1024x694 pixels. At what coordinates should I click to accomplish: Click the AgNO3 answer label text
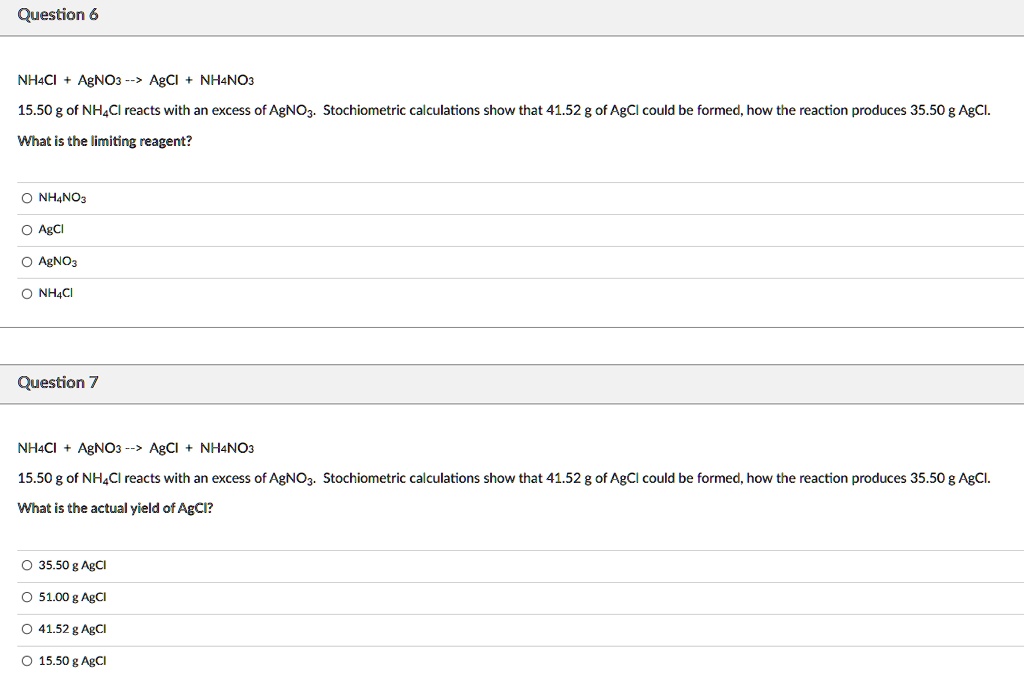[x=58, y=262]
